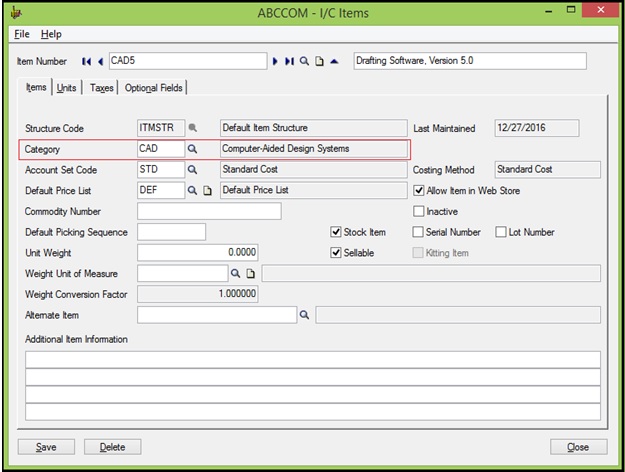Toggle the Kitting Item checkbox
This screenshot has height=472, width=625.
point(418,253)
